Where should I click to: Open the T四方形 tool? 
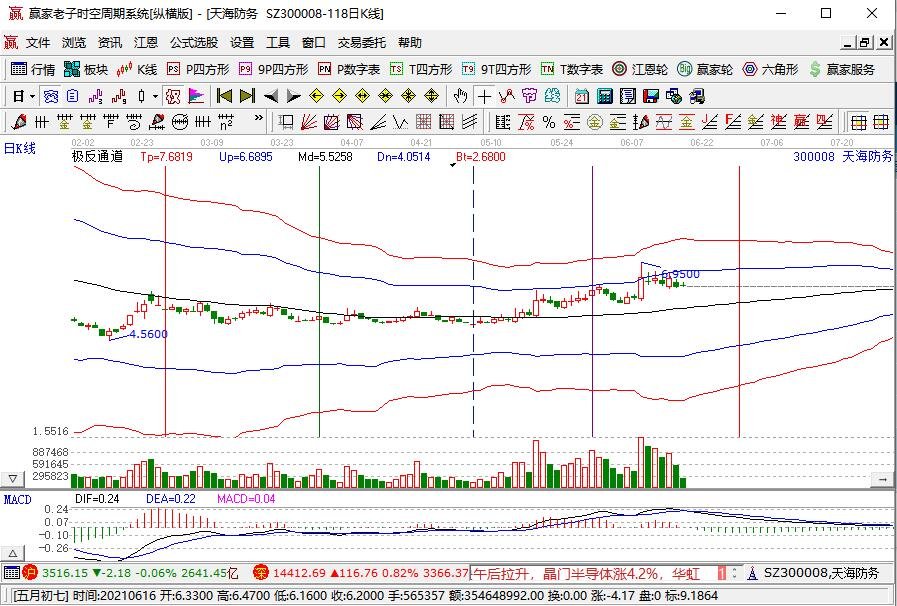point(421,70)
